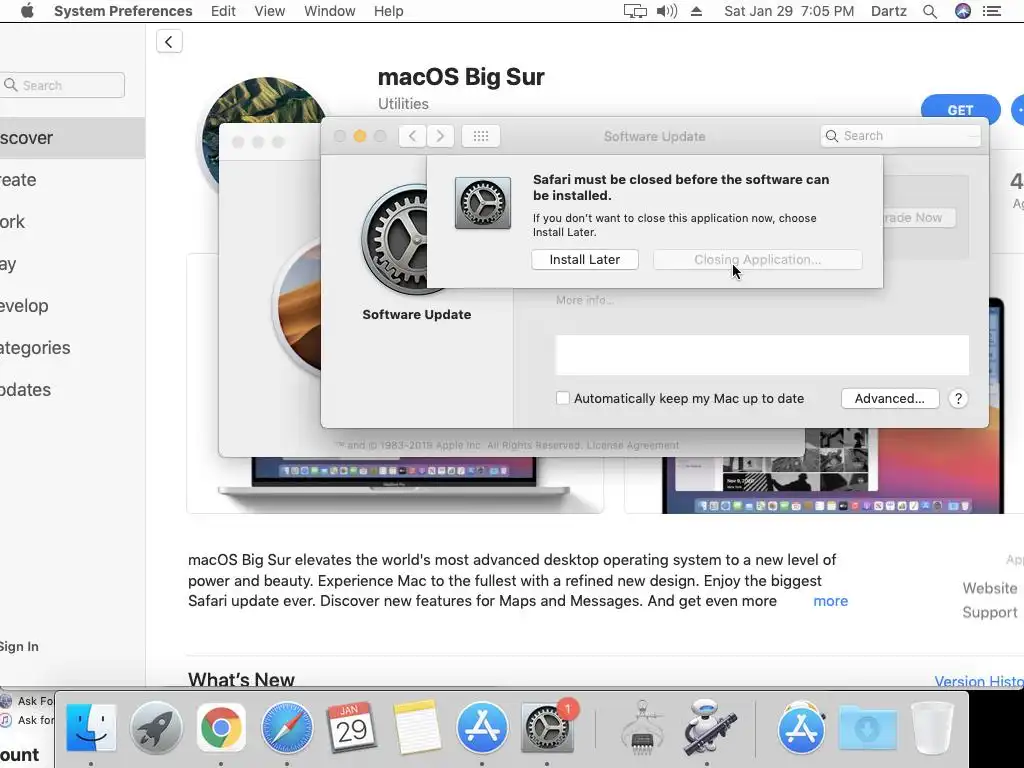Viewport: 1024px width, 768px height.
Task: Click Sign In in App Store sidebar
Action: (19, 647)
